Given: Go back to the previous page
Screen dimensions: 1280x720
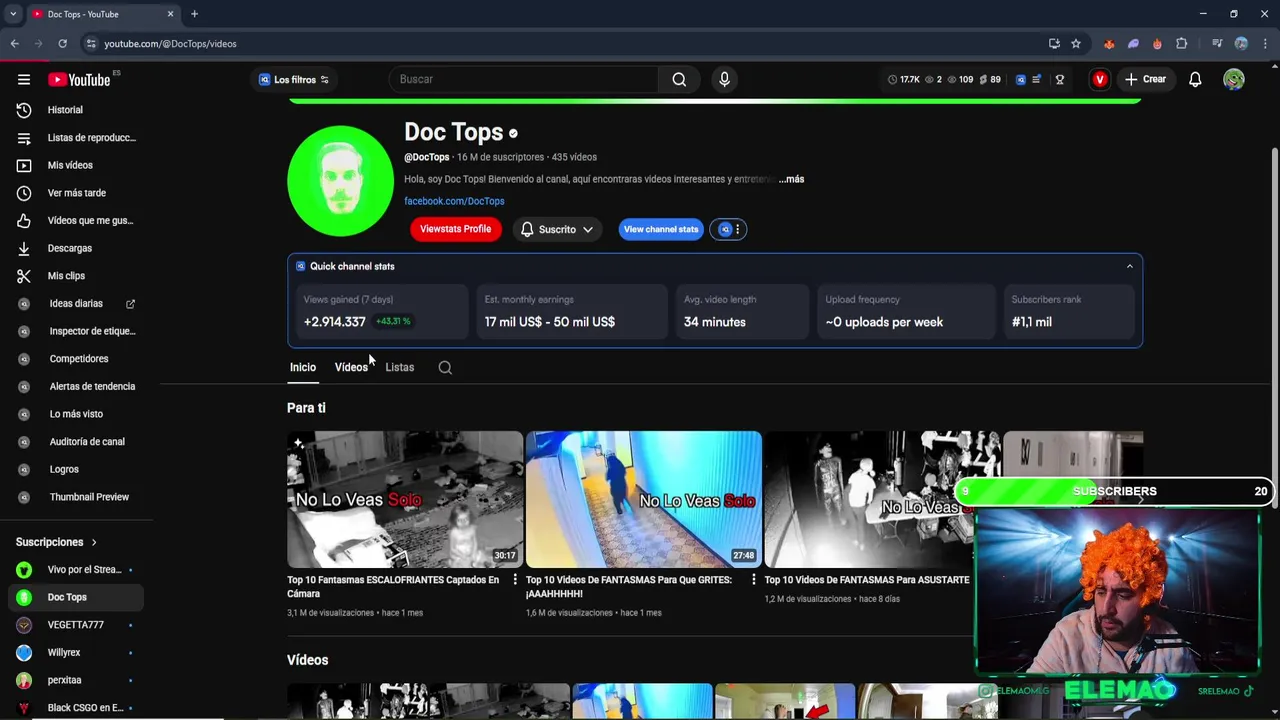Looking at the screenshot, I should [14, 44].
